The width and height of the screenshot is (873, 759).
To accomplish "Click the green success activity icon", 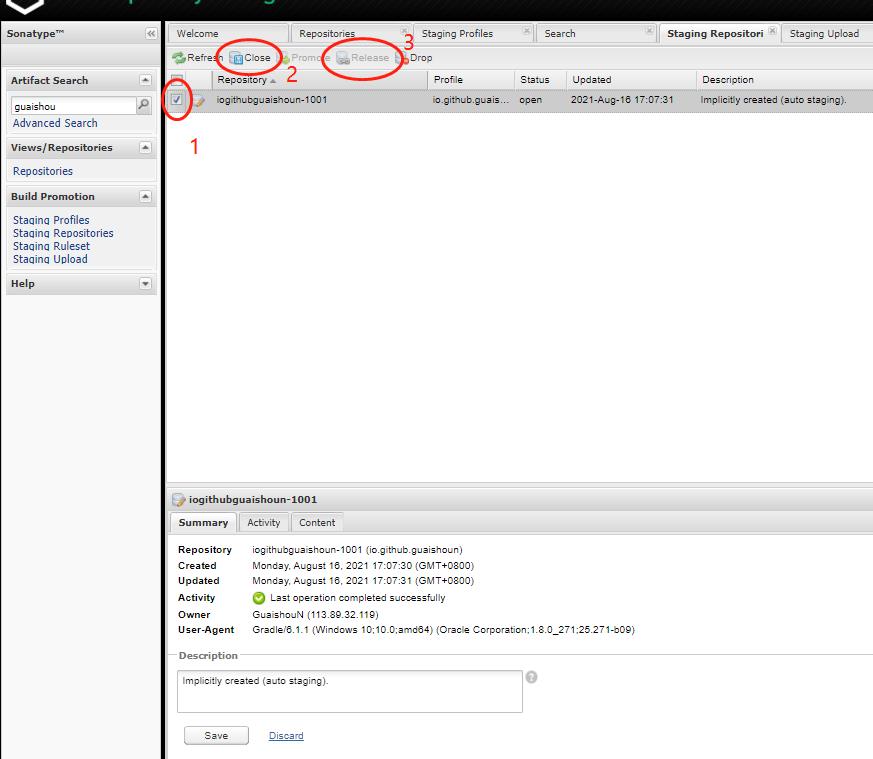I will 259,598.
